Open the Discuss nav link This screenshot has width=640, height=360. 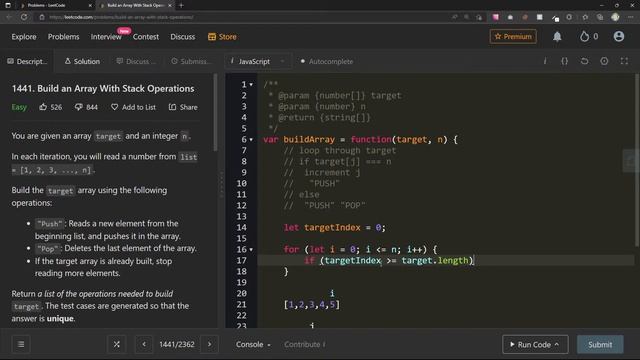coord(182,37)
